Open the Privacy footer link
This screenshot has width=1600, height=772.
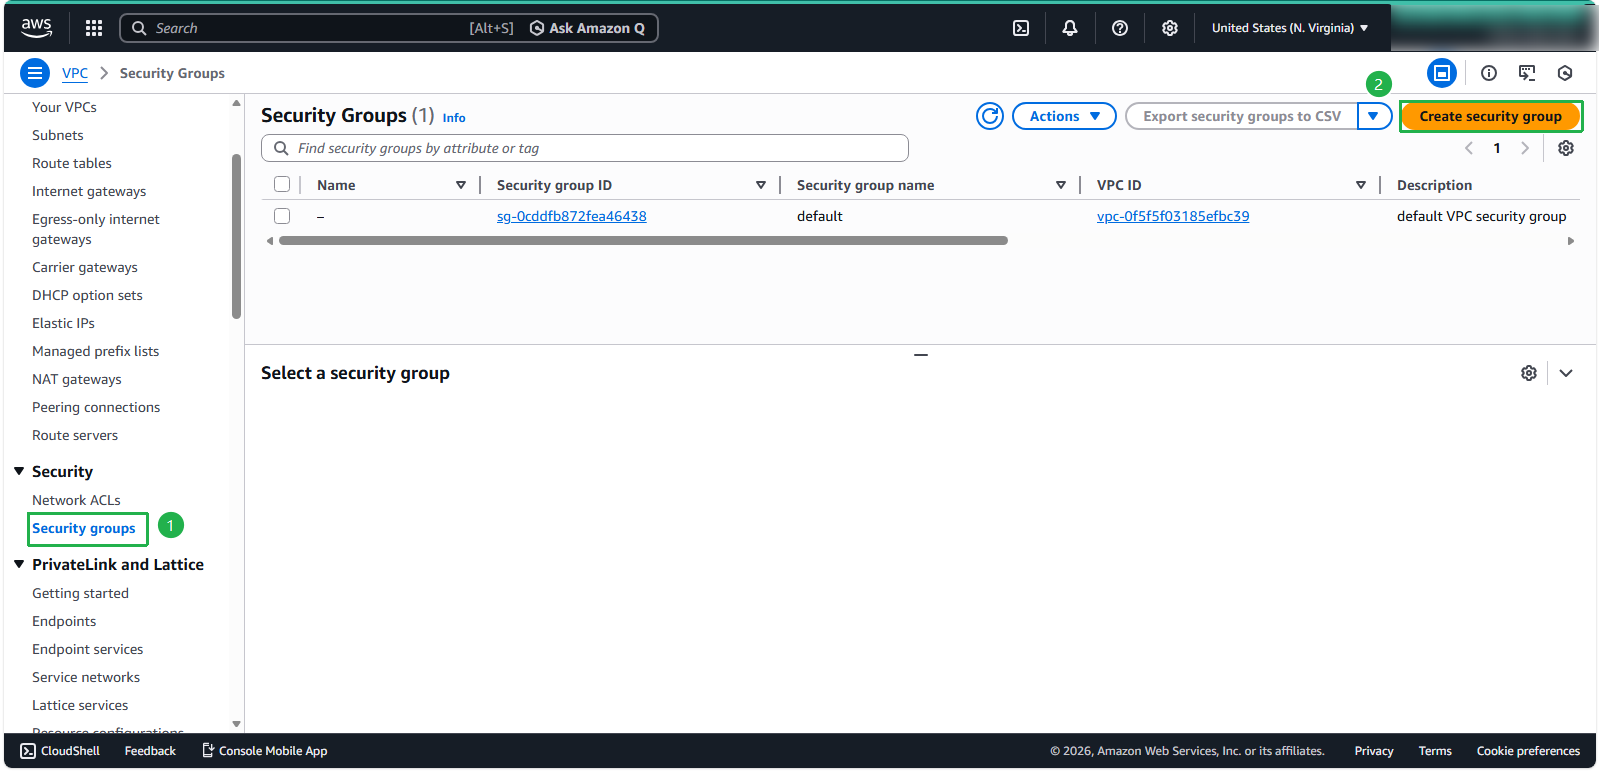(x=1374, y=751)
